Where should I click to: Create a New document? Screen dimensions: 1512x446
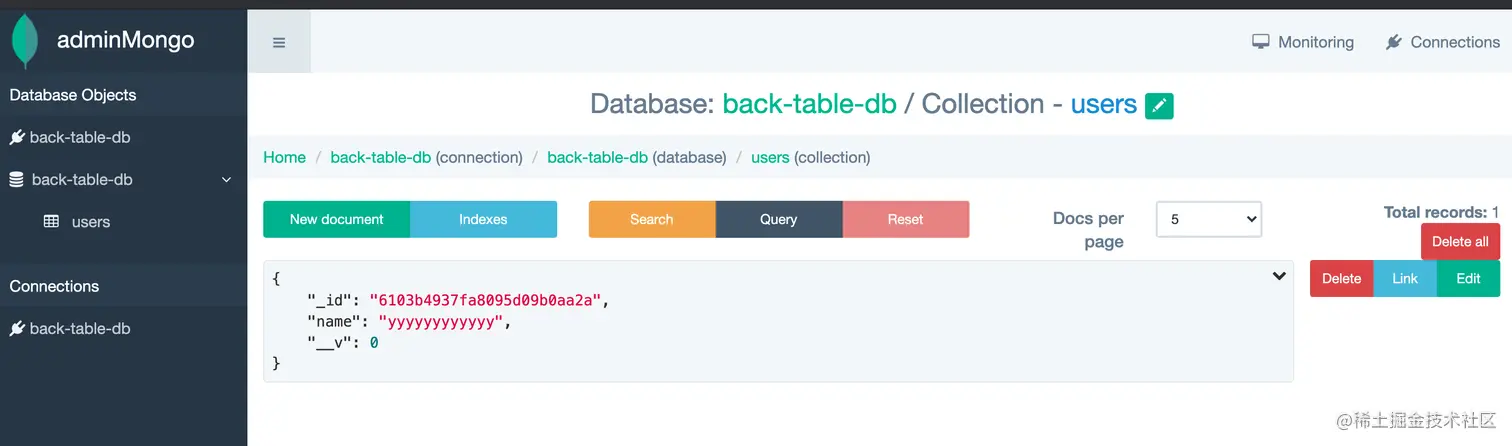click(x=337, y=219)
